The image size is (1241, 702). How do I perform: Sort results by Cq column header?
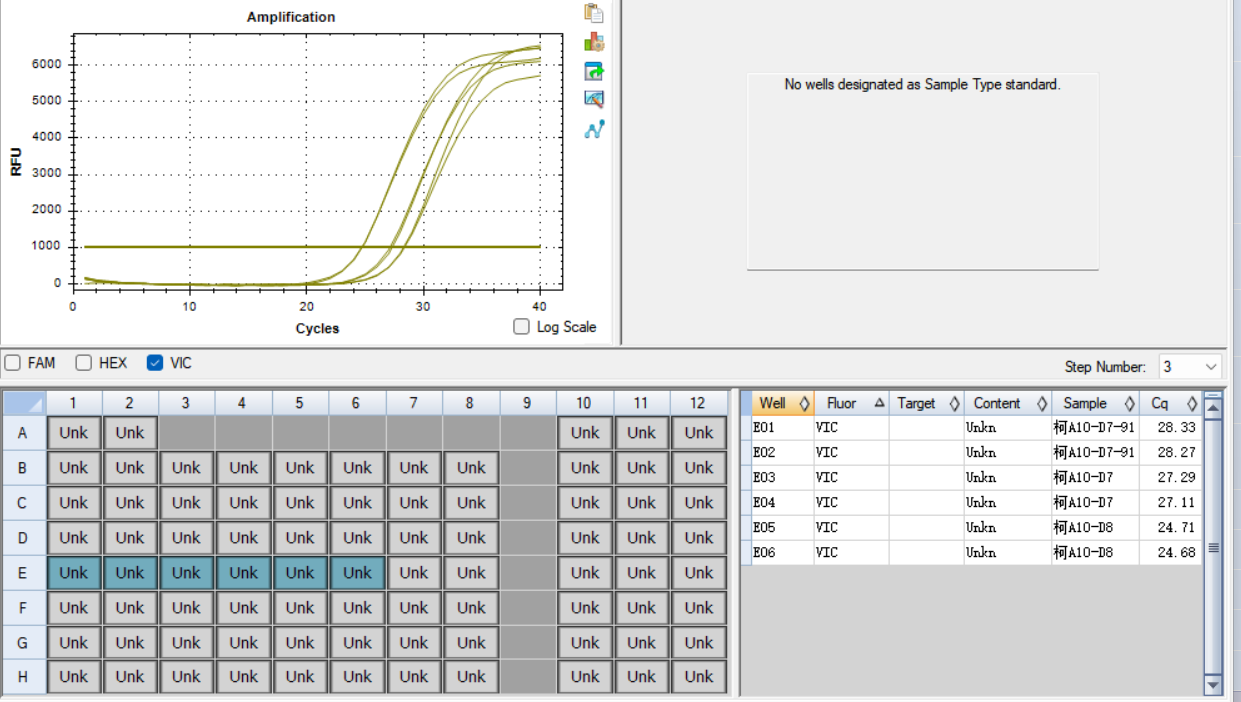[1170, 403]
